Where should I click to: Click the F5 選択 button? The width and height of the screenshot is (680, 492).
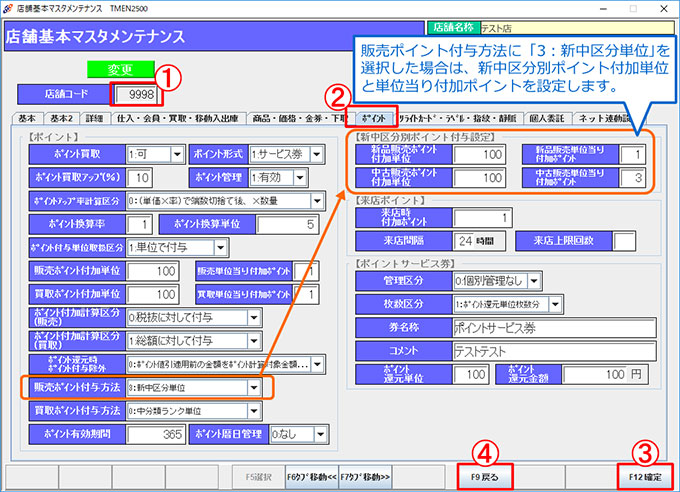coord(258,477)
